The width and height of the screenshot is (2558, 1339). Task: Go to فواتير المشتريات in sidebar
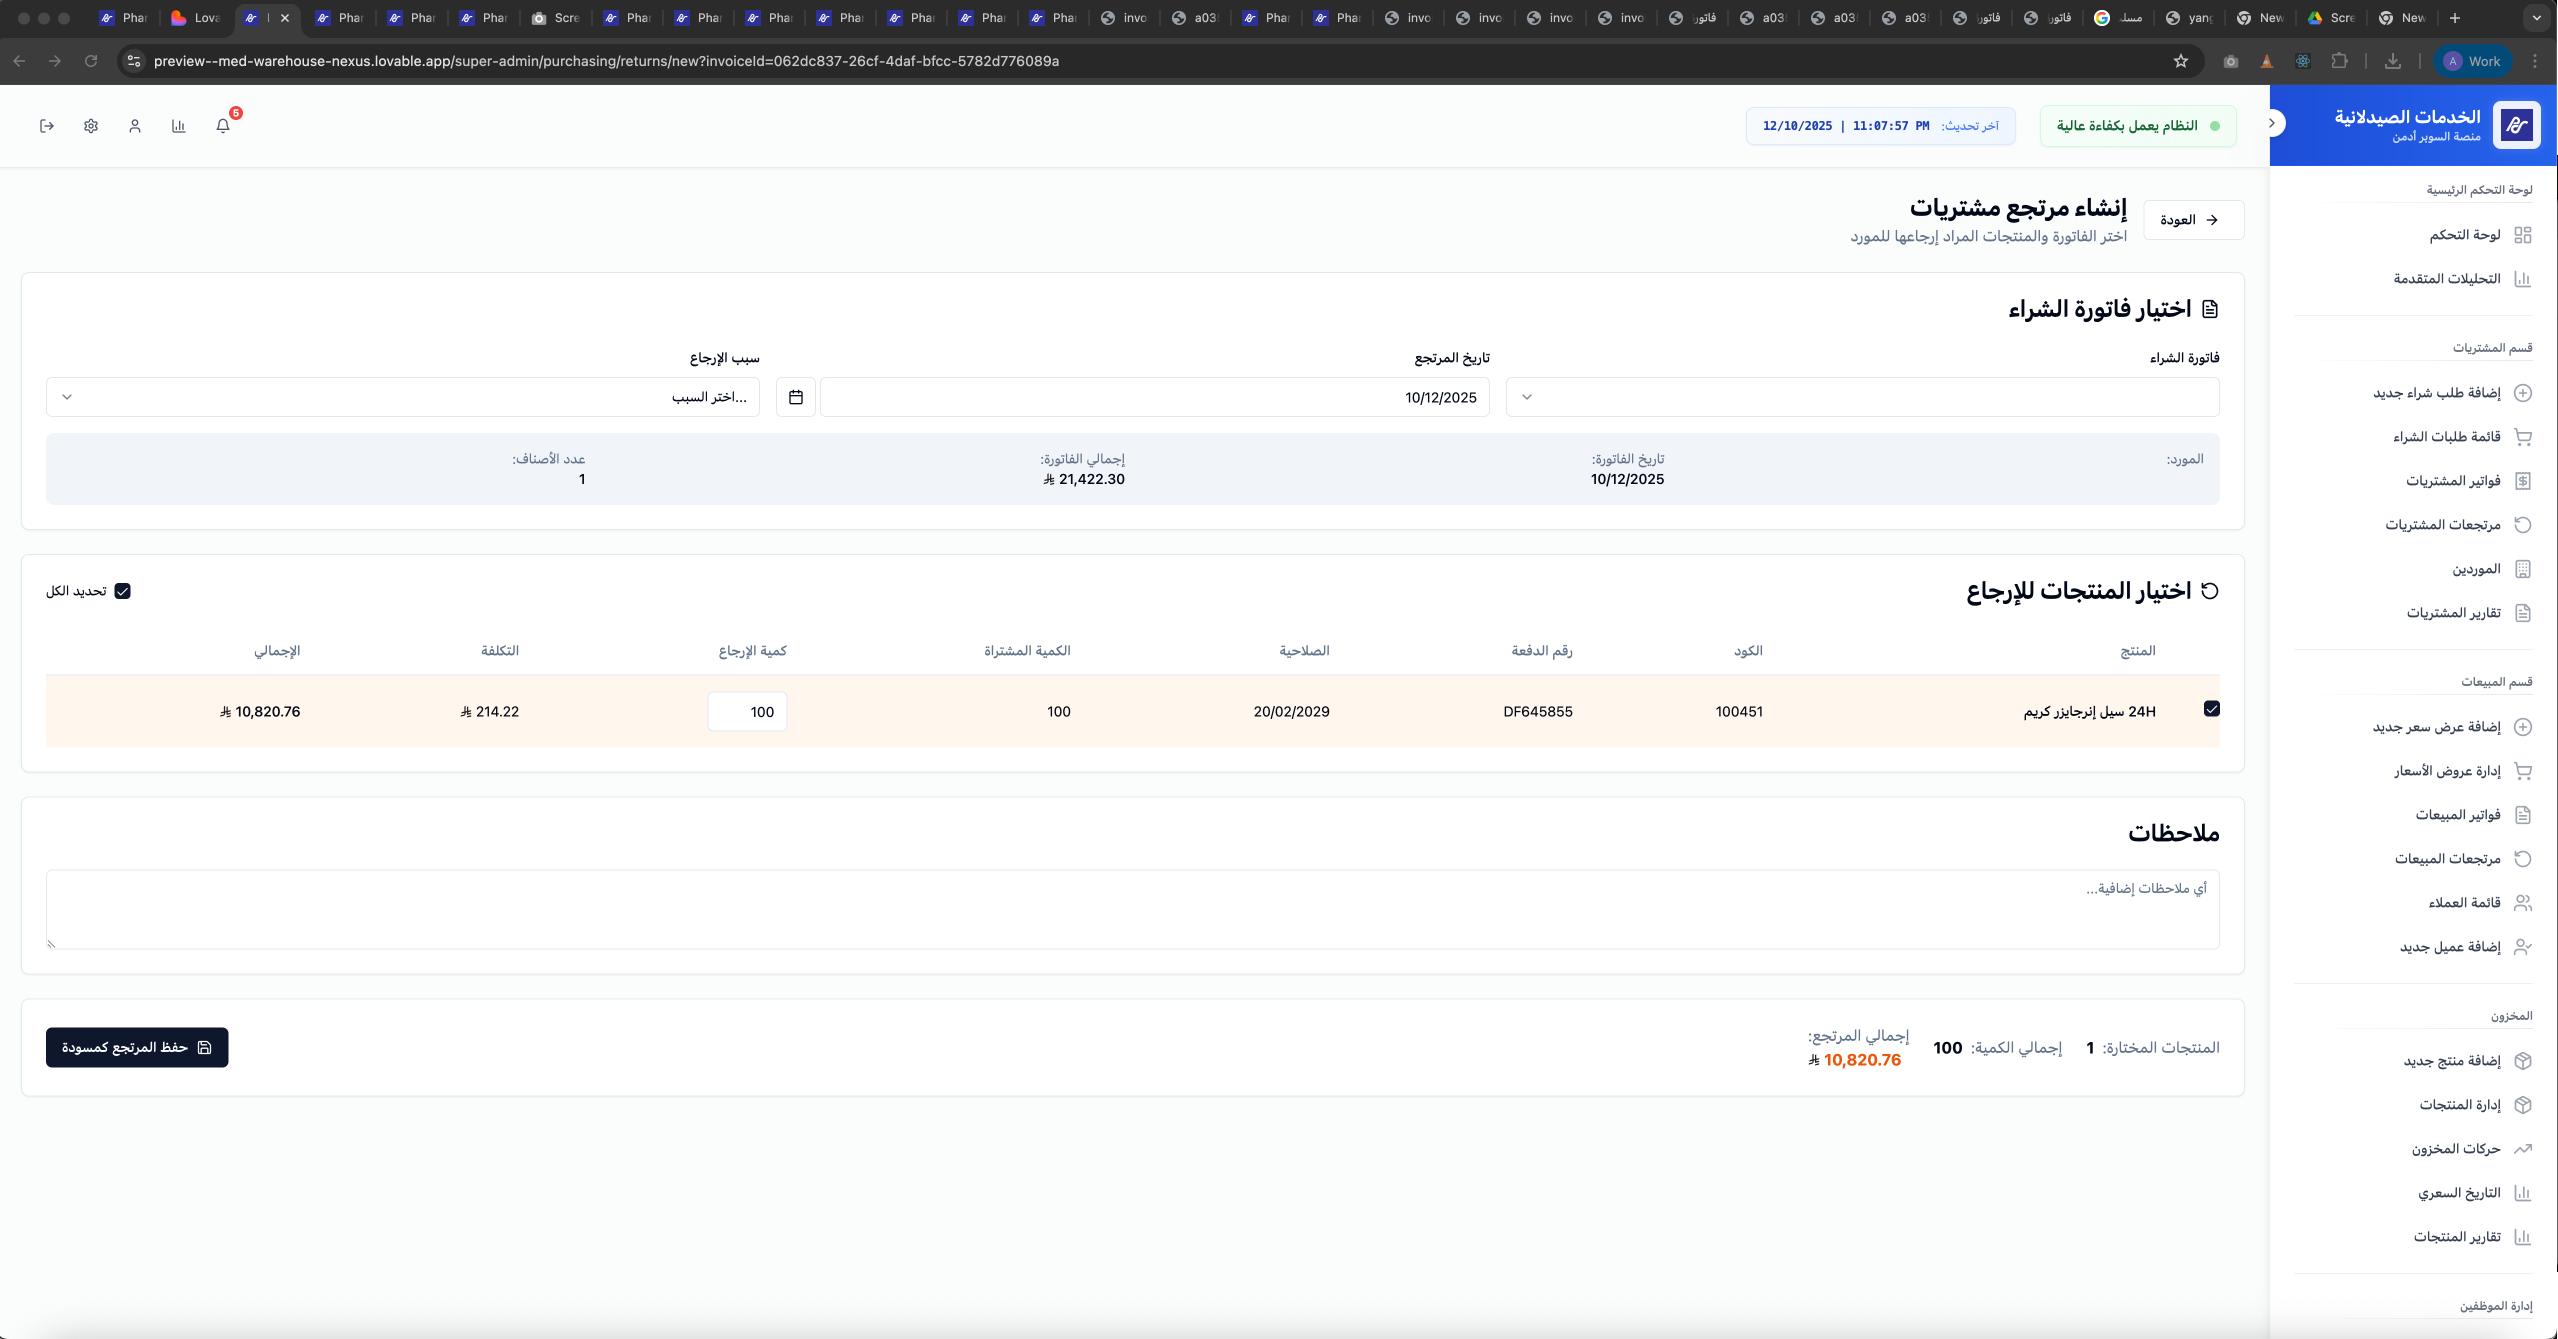[x=2467, y=481]
